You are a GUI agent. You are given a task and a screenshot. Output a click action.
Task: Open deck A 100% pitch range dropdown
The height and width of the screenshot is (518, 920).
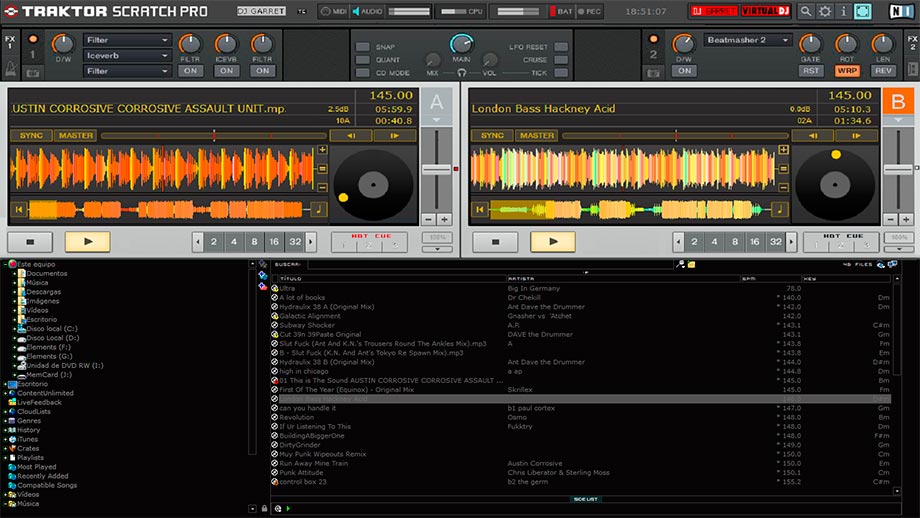(x=437, y=249)
